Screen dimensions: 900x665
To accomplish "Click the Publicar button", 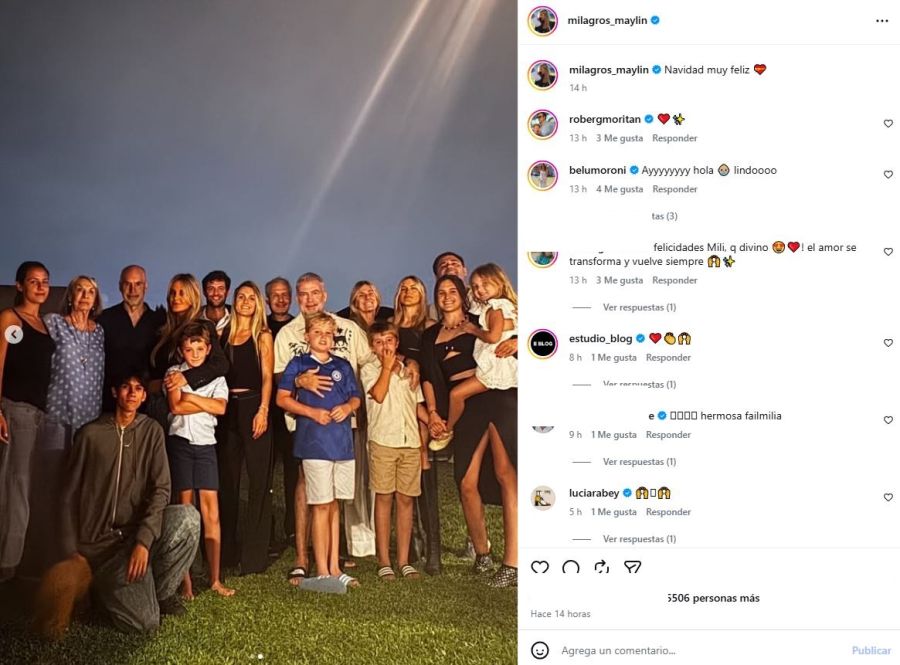I will [x=871, y=650].
